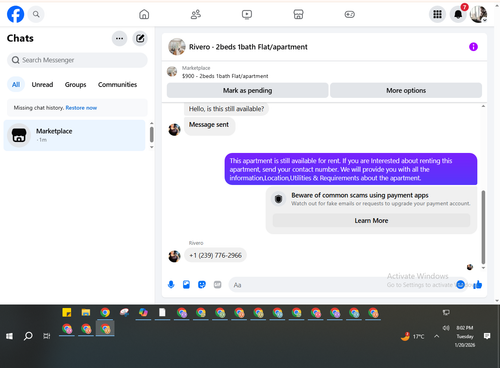Click the More options button
This screenshot has width=500, height=368.
click(x=406, y=90)
